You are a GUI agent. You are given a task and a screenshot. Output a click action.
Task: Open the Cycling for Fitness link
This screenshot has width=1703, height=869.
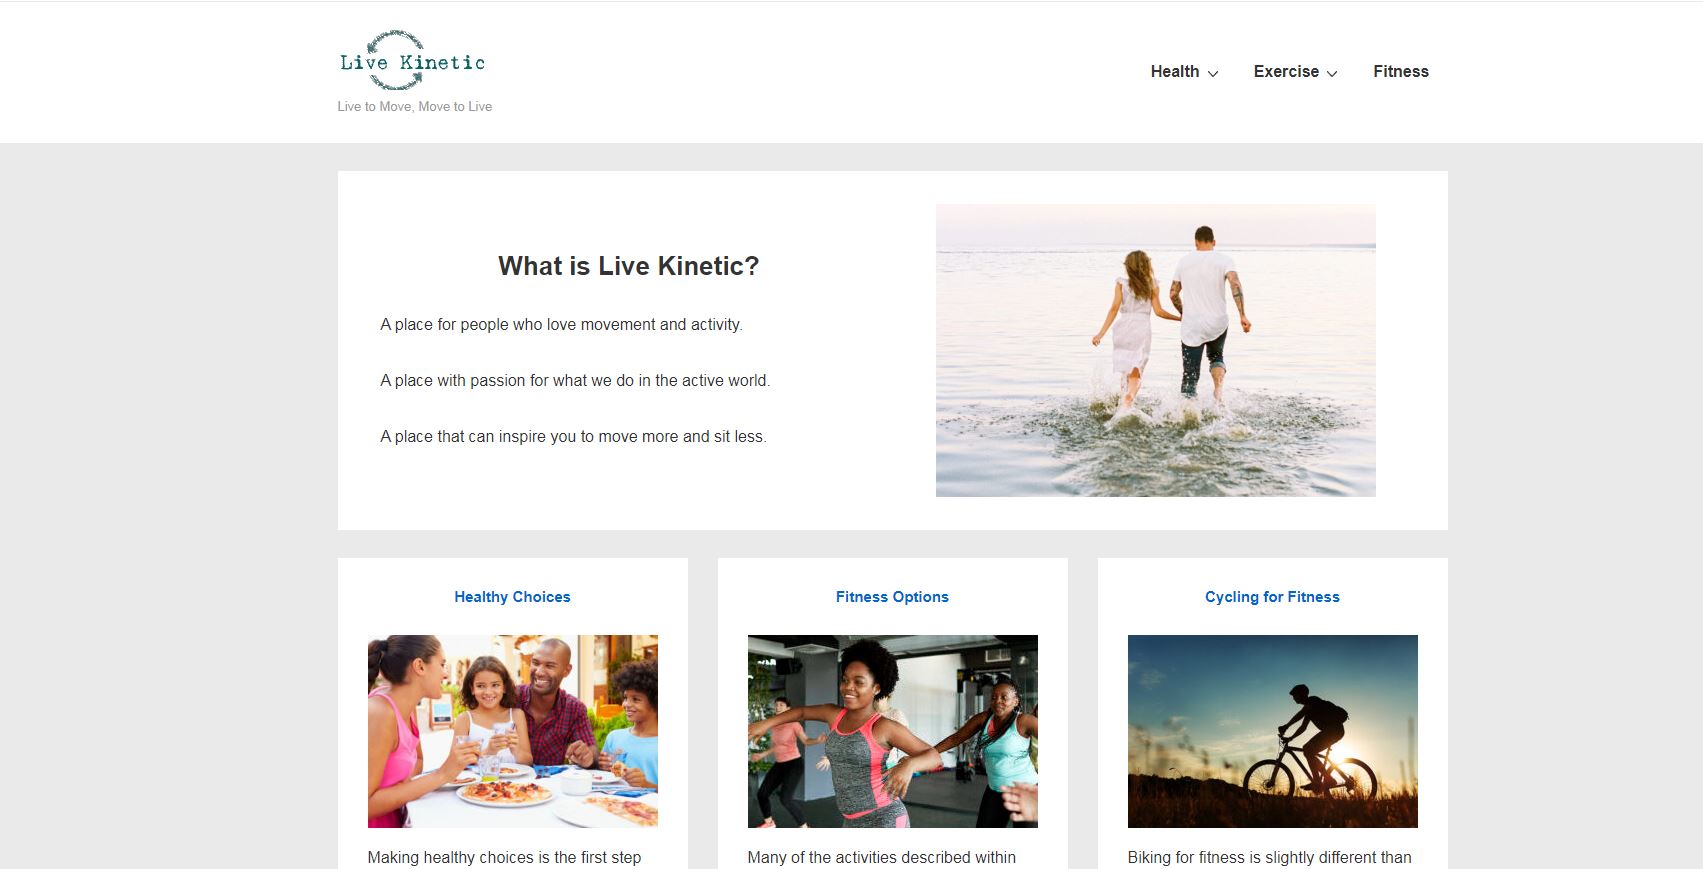tap(1272, 597)
